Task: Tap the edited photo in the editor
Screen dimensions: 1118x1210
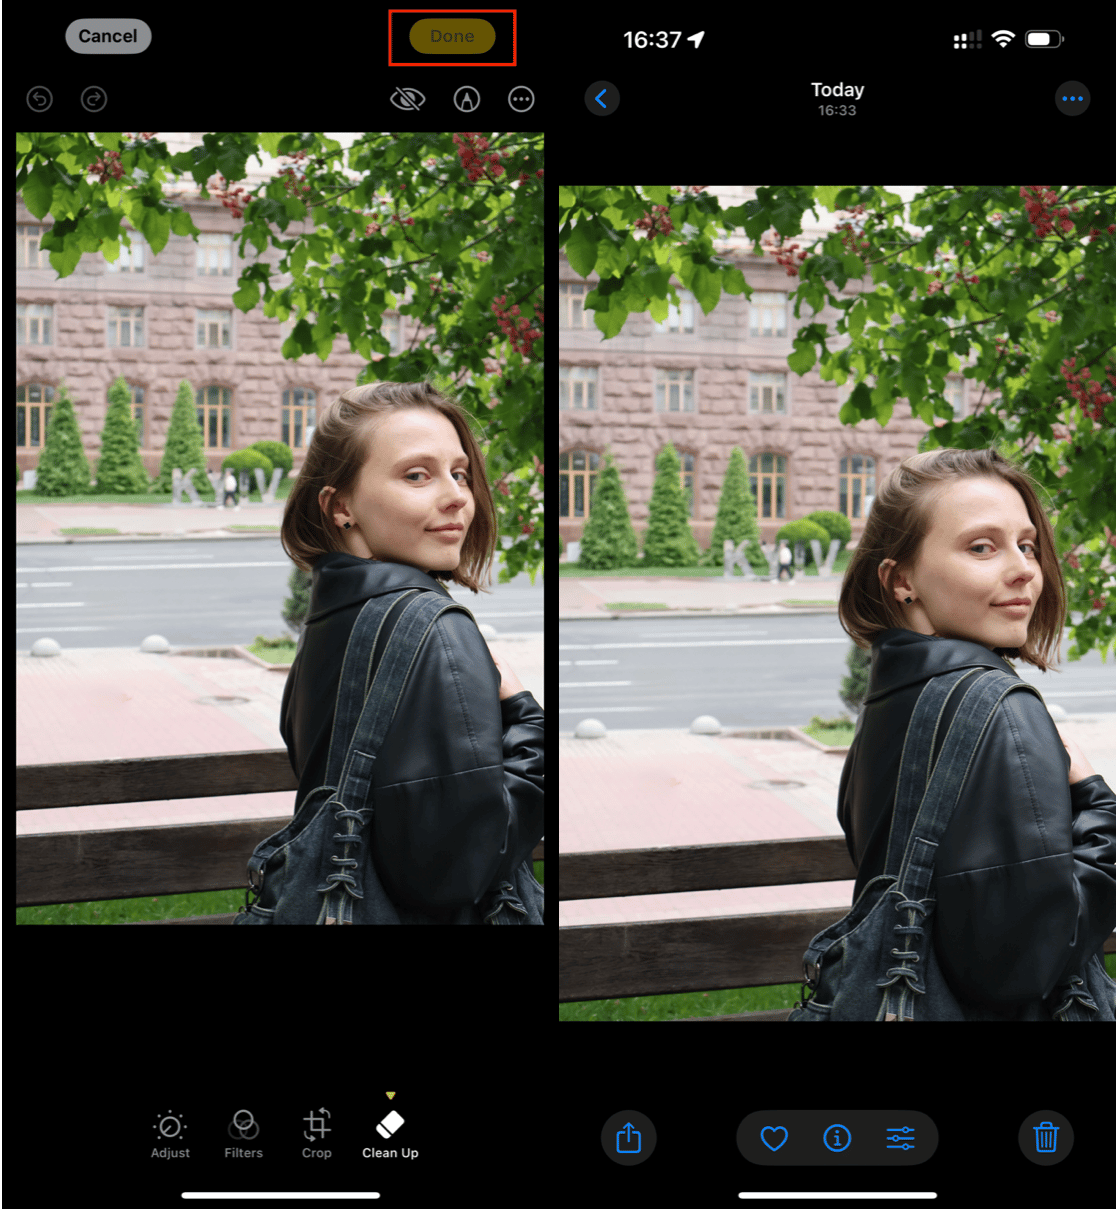Action: pos(280,528)
